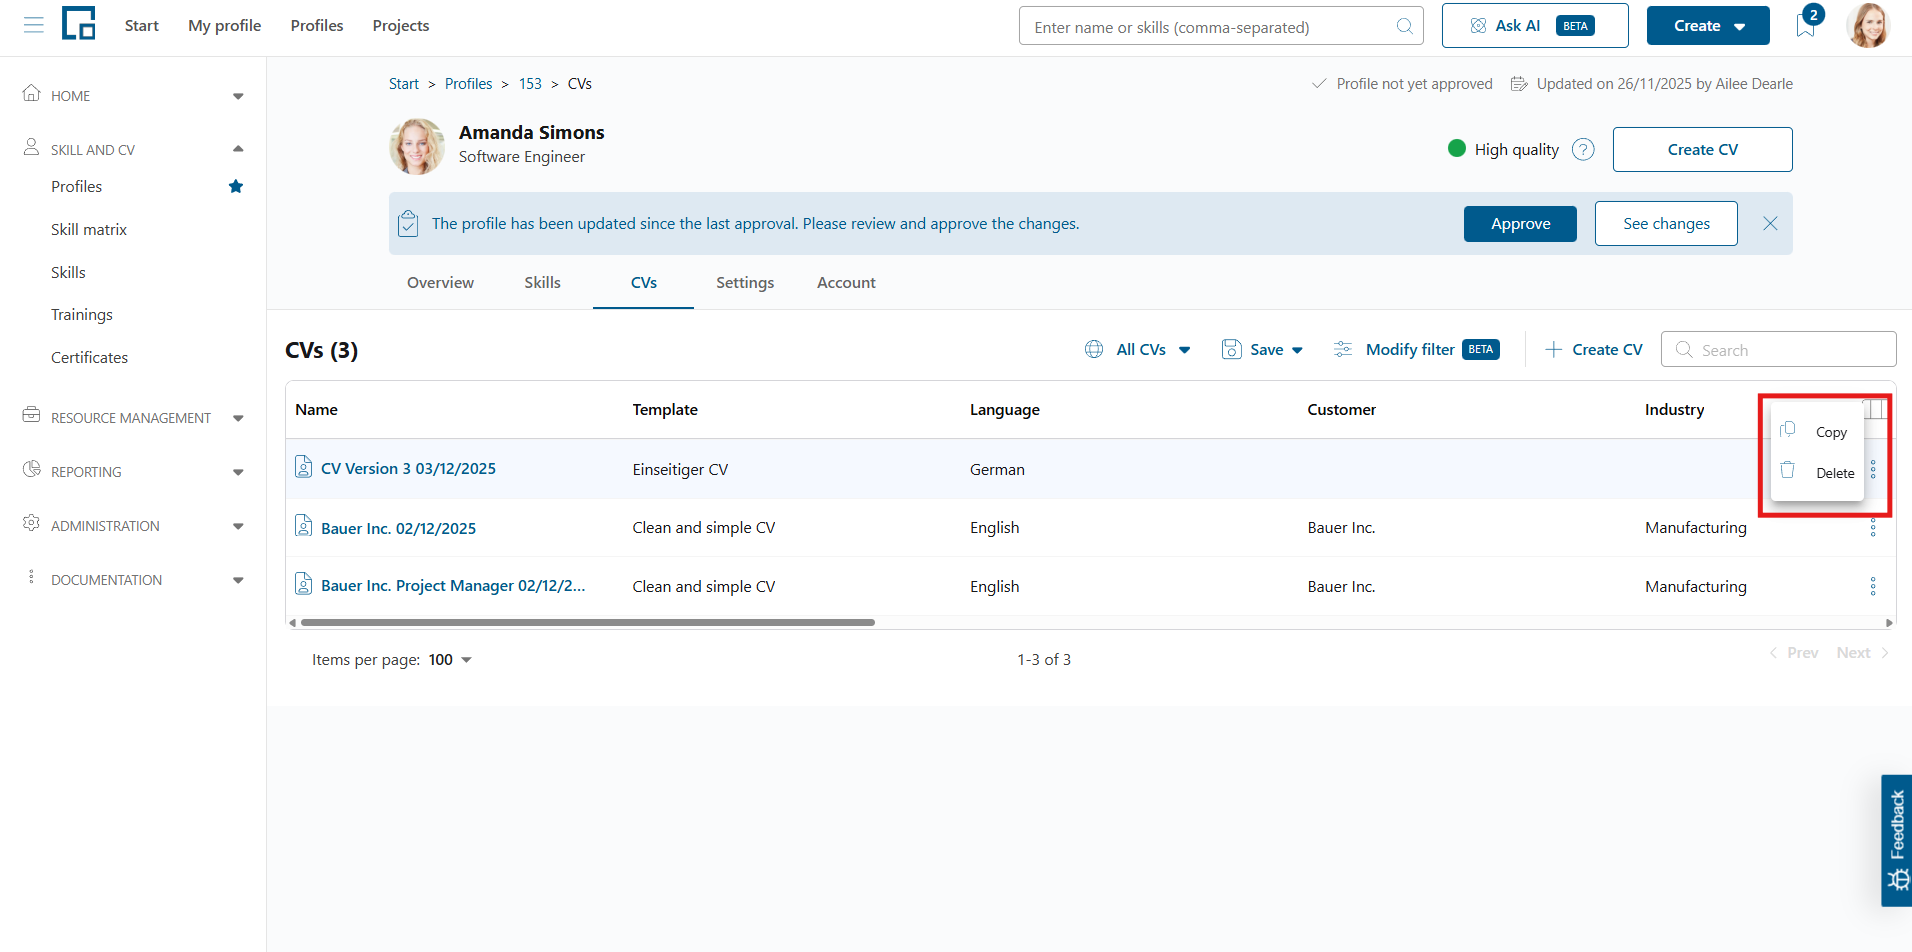Viewport: 1912px width, 952px height.
Task: Click the large Create CV button
Action: pyautogui.click(x=1702, y=150)
